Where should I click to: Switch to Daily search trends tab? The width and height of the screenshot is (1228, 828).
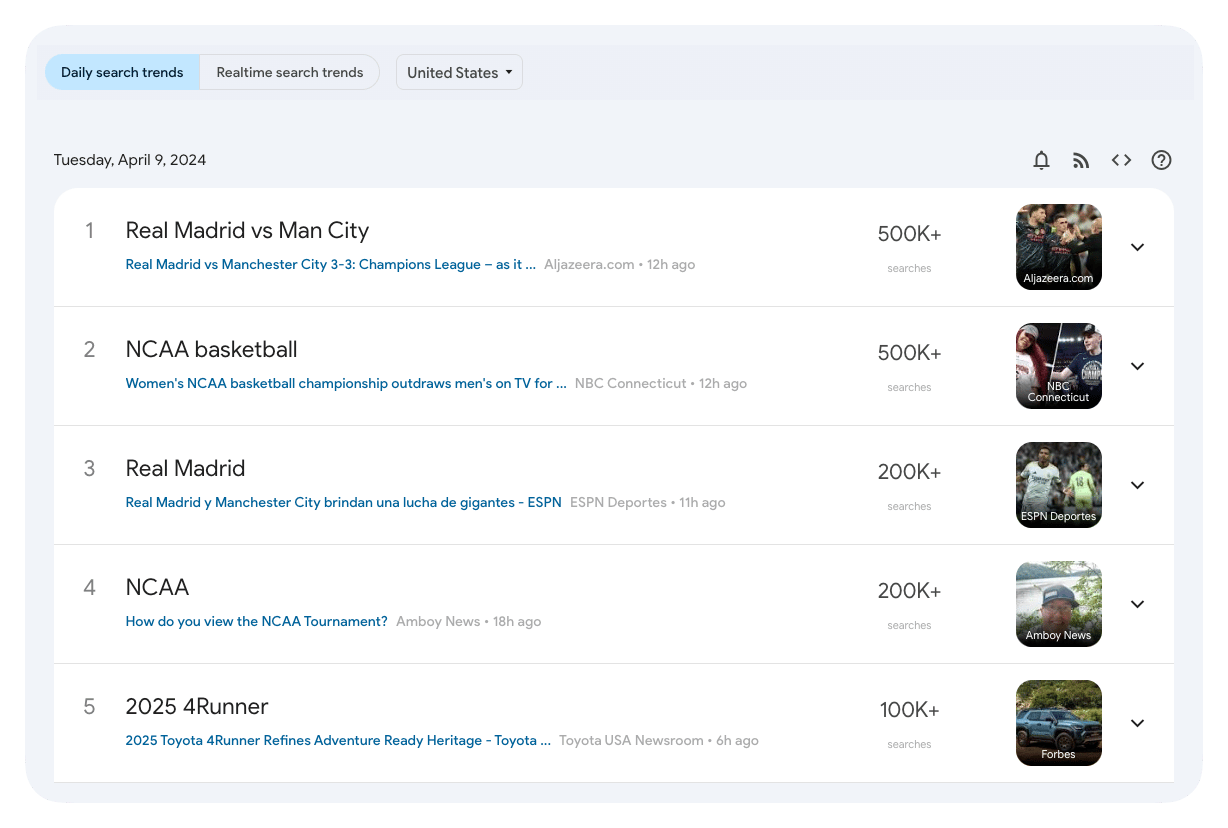coord(122,72)
